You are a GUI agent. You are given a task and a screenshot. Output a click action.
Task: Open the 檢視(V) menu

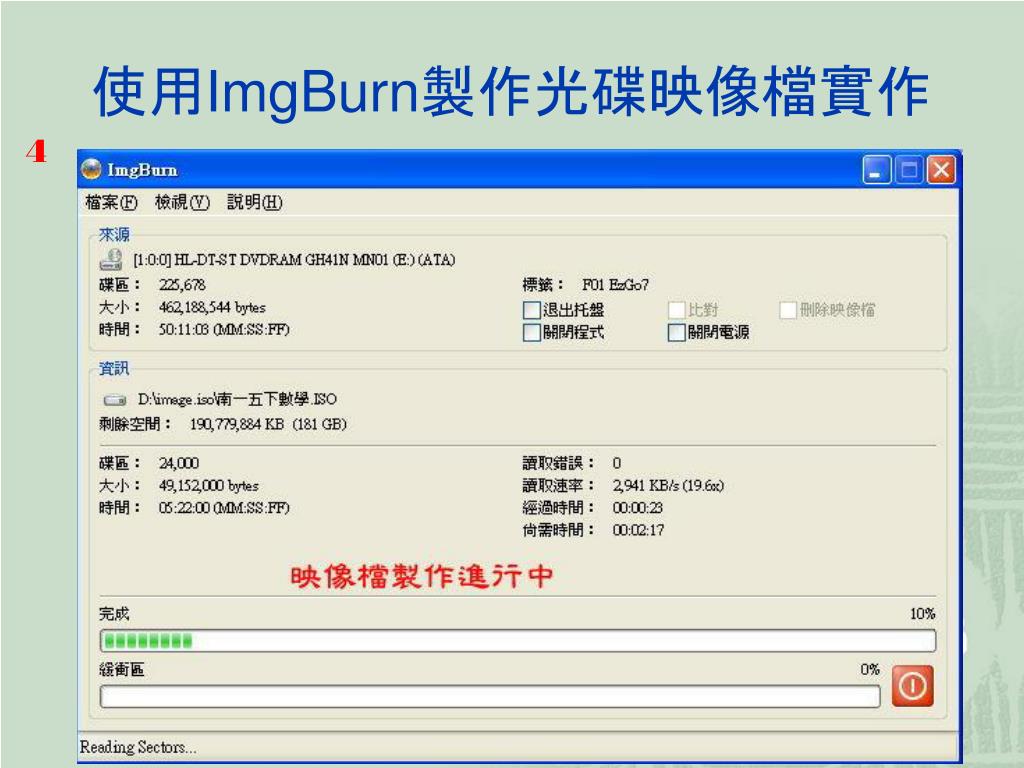pyautogui.click(x=182, y=202)
